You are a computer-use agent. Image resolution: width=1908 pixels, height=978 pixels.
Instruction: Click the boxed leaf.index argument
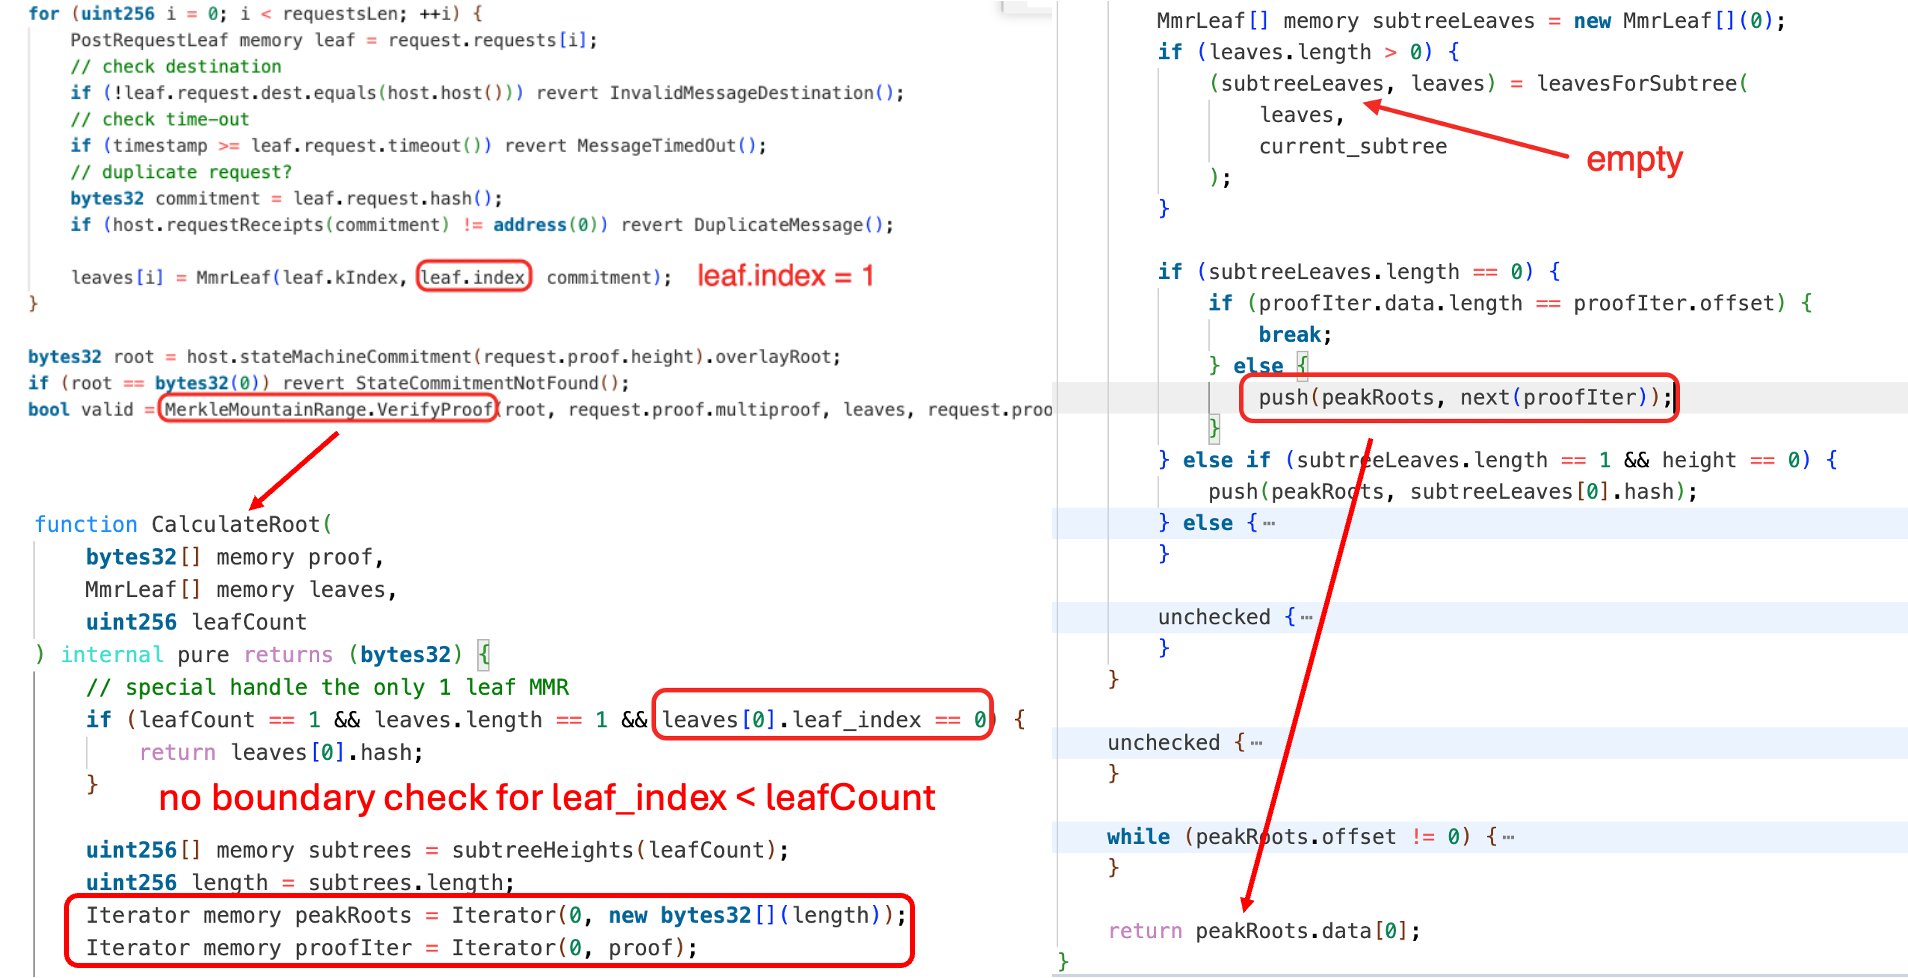point(473,277)
